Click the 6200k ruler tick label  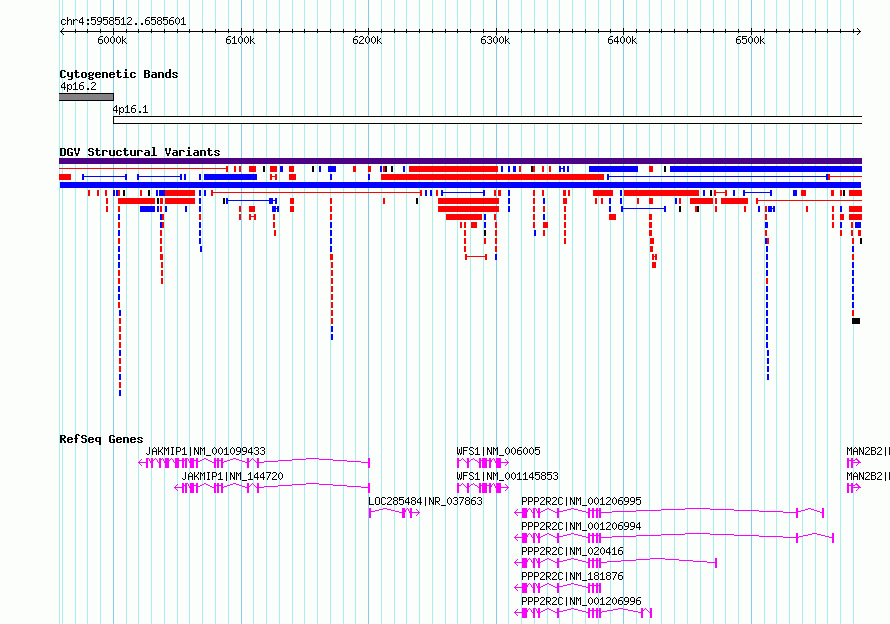click(x=367, y=40)
